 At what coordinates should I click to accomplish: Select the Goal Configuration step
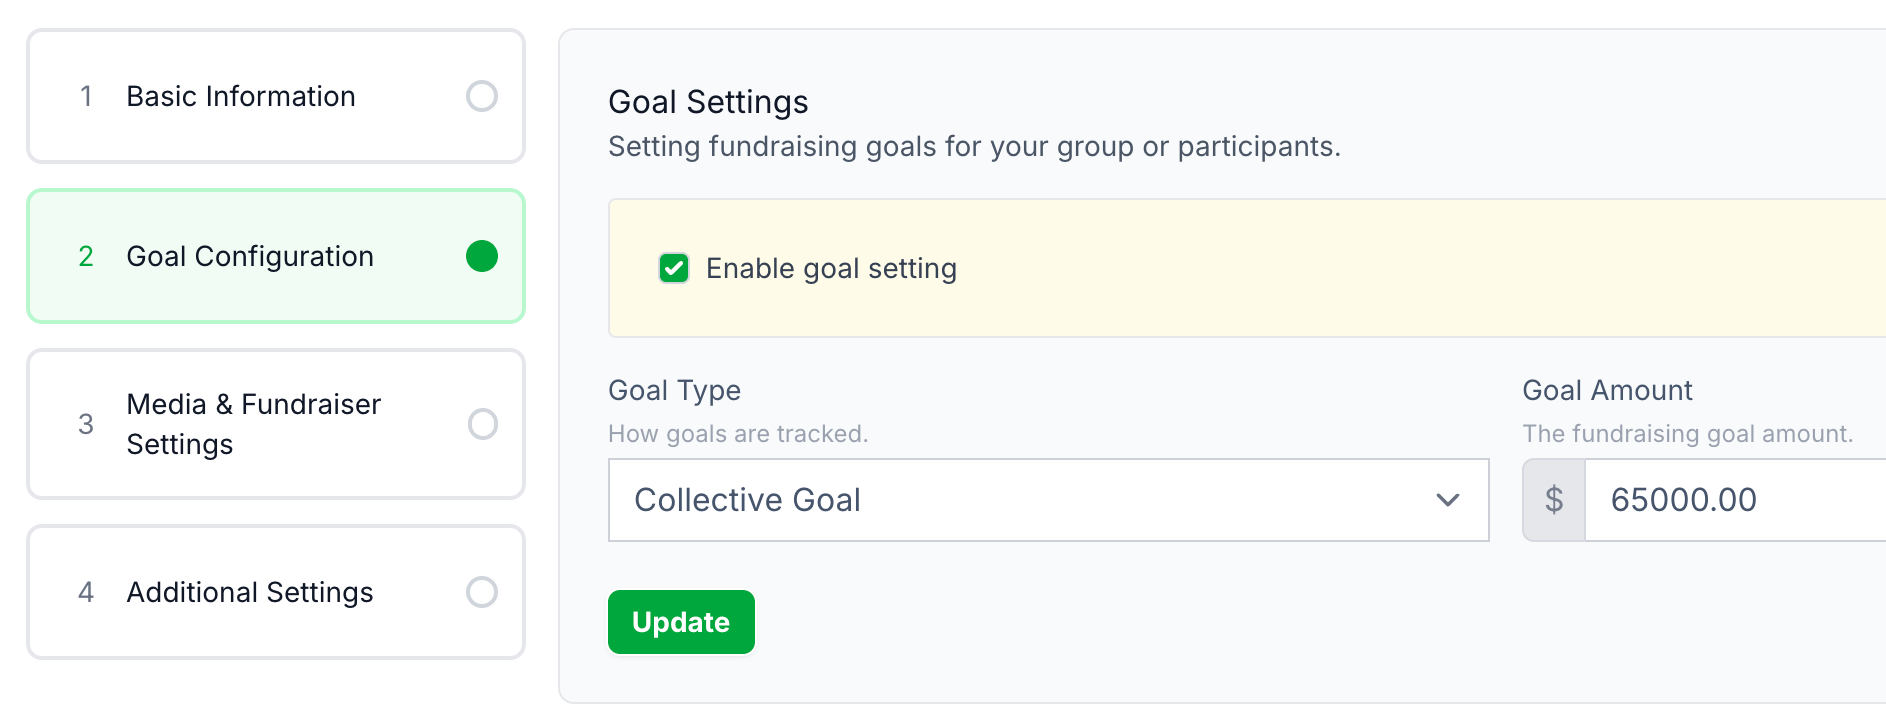click(250, 256)
